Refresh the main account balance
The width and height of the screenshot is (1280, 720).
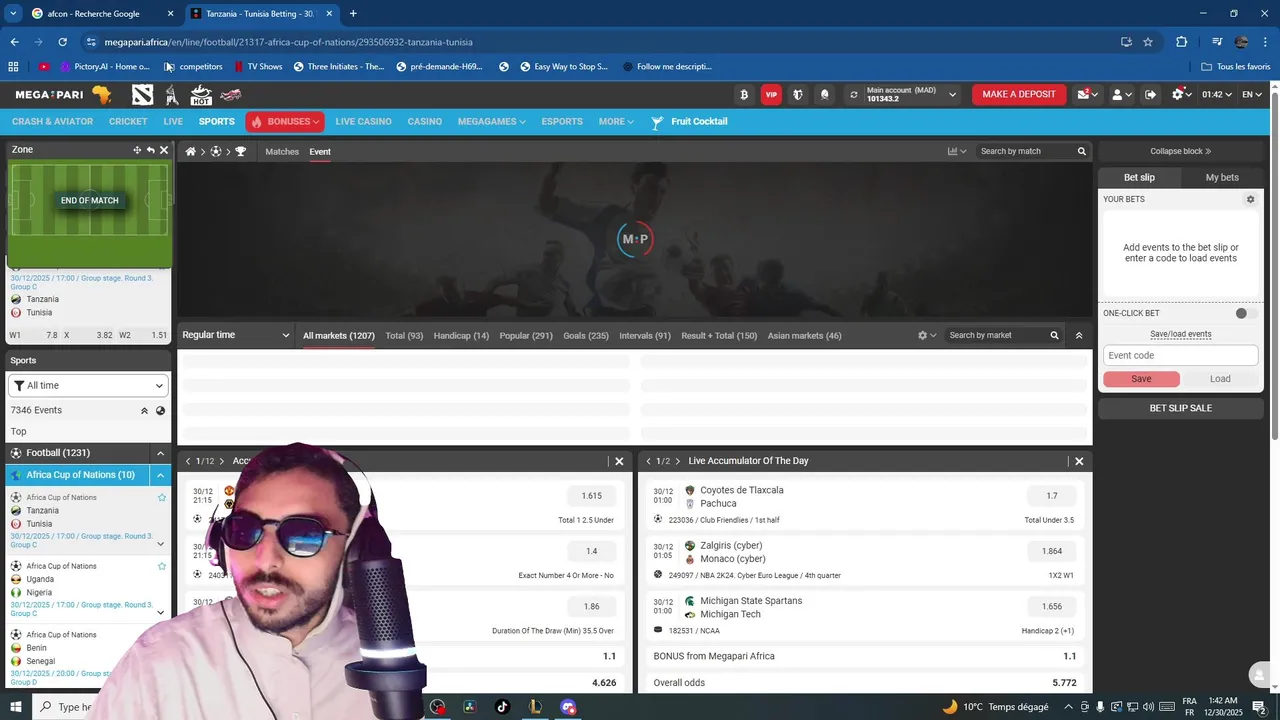point(853,95)
